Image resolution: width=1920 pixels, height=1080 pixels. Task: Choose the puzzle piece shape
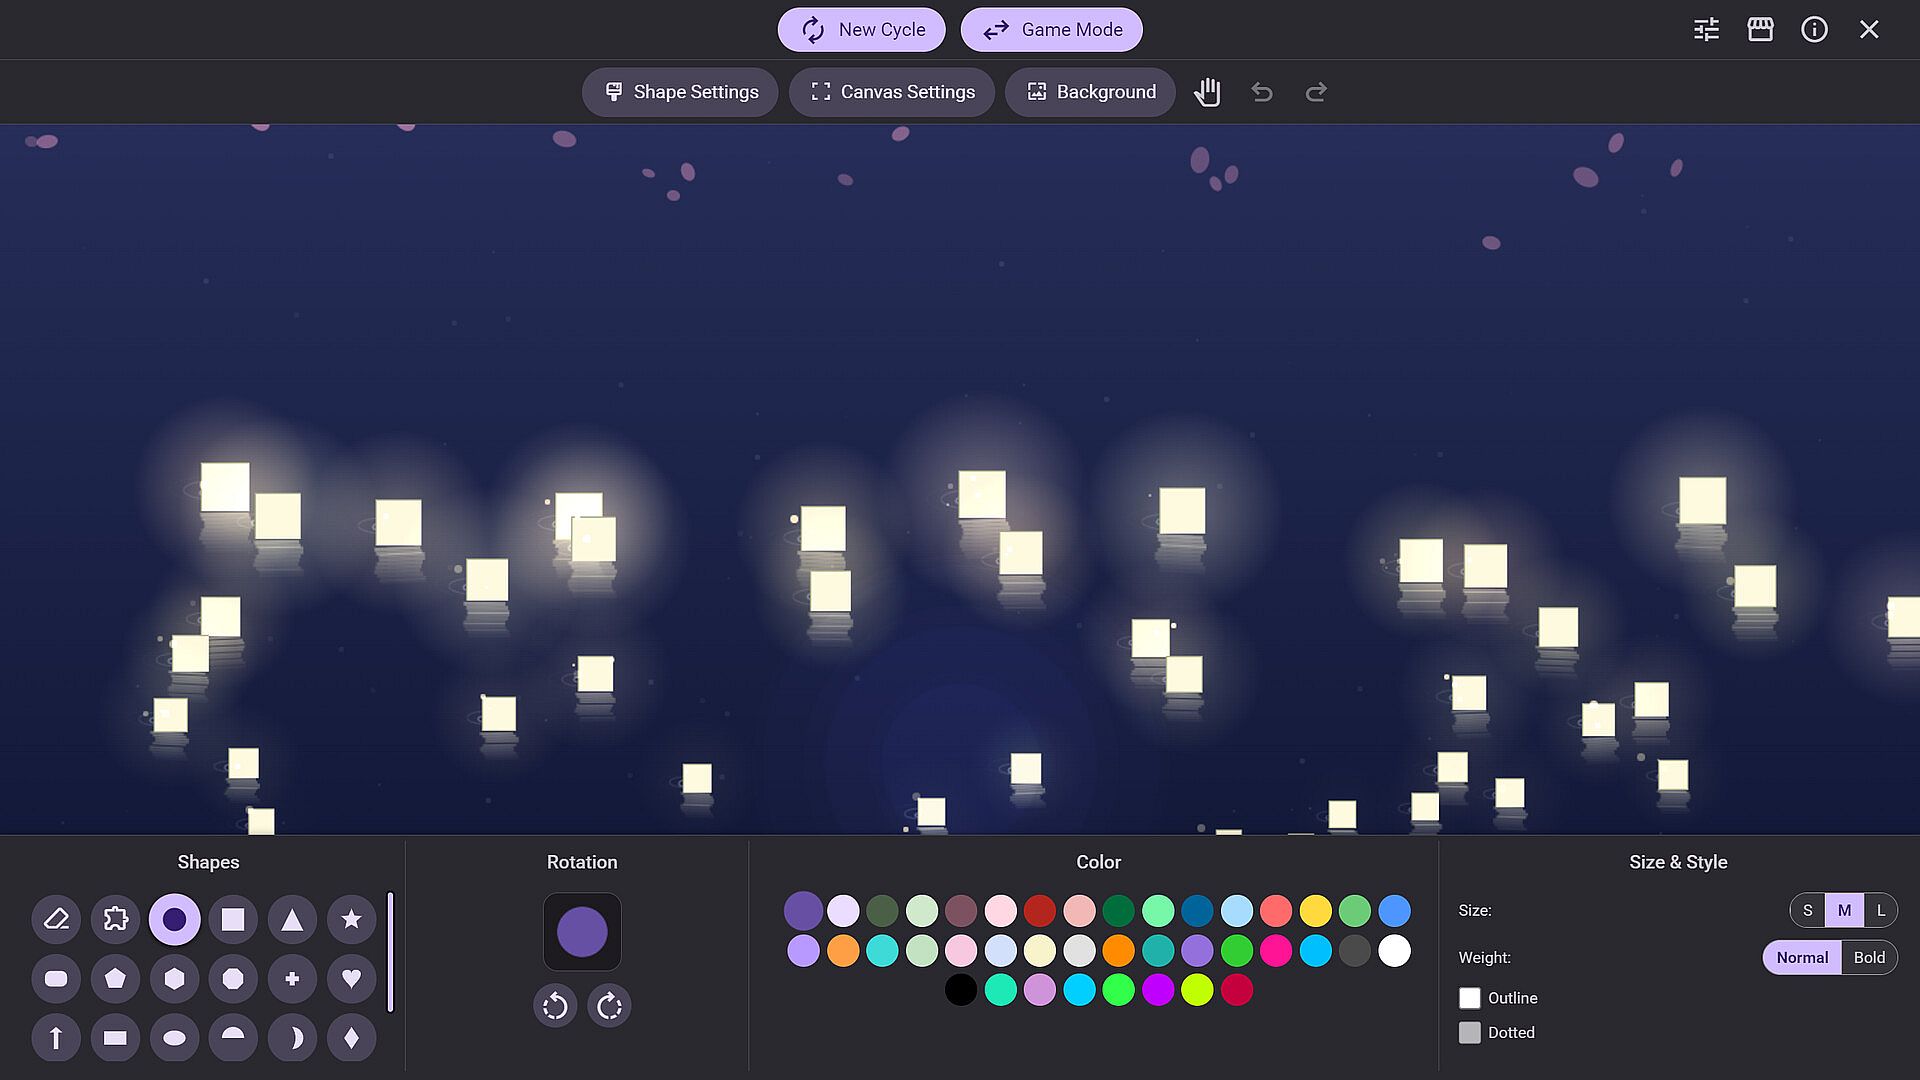pos(115,919)
